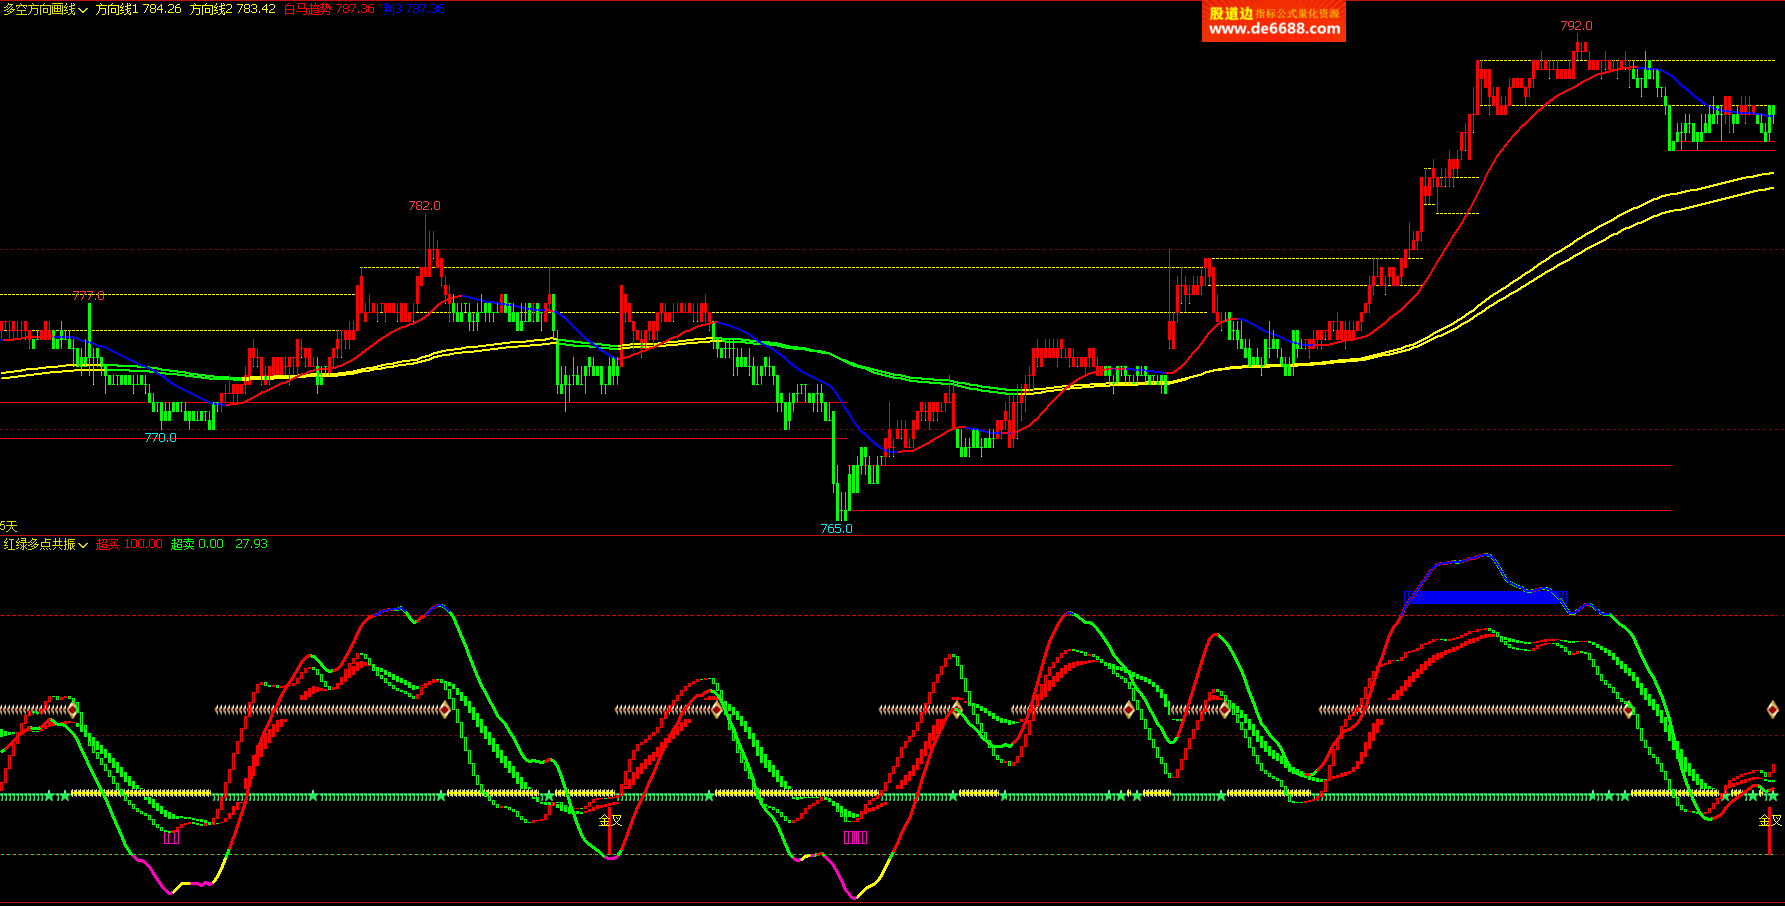The height and width of the screenshot is (906, 1785).
Task: Click the 金叉 signal in the chart middle
Action: (x=610, y=820)
